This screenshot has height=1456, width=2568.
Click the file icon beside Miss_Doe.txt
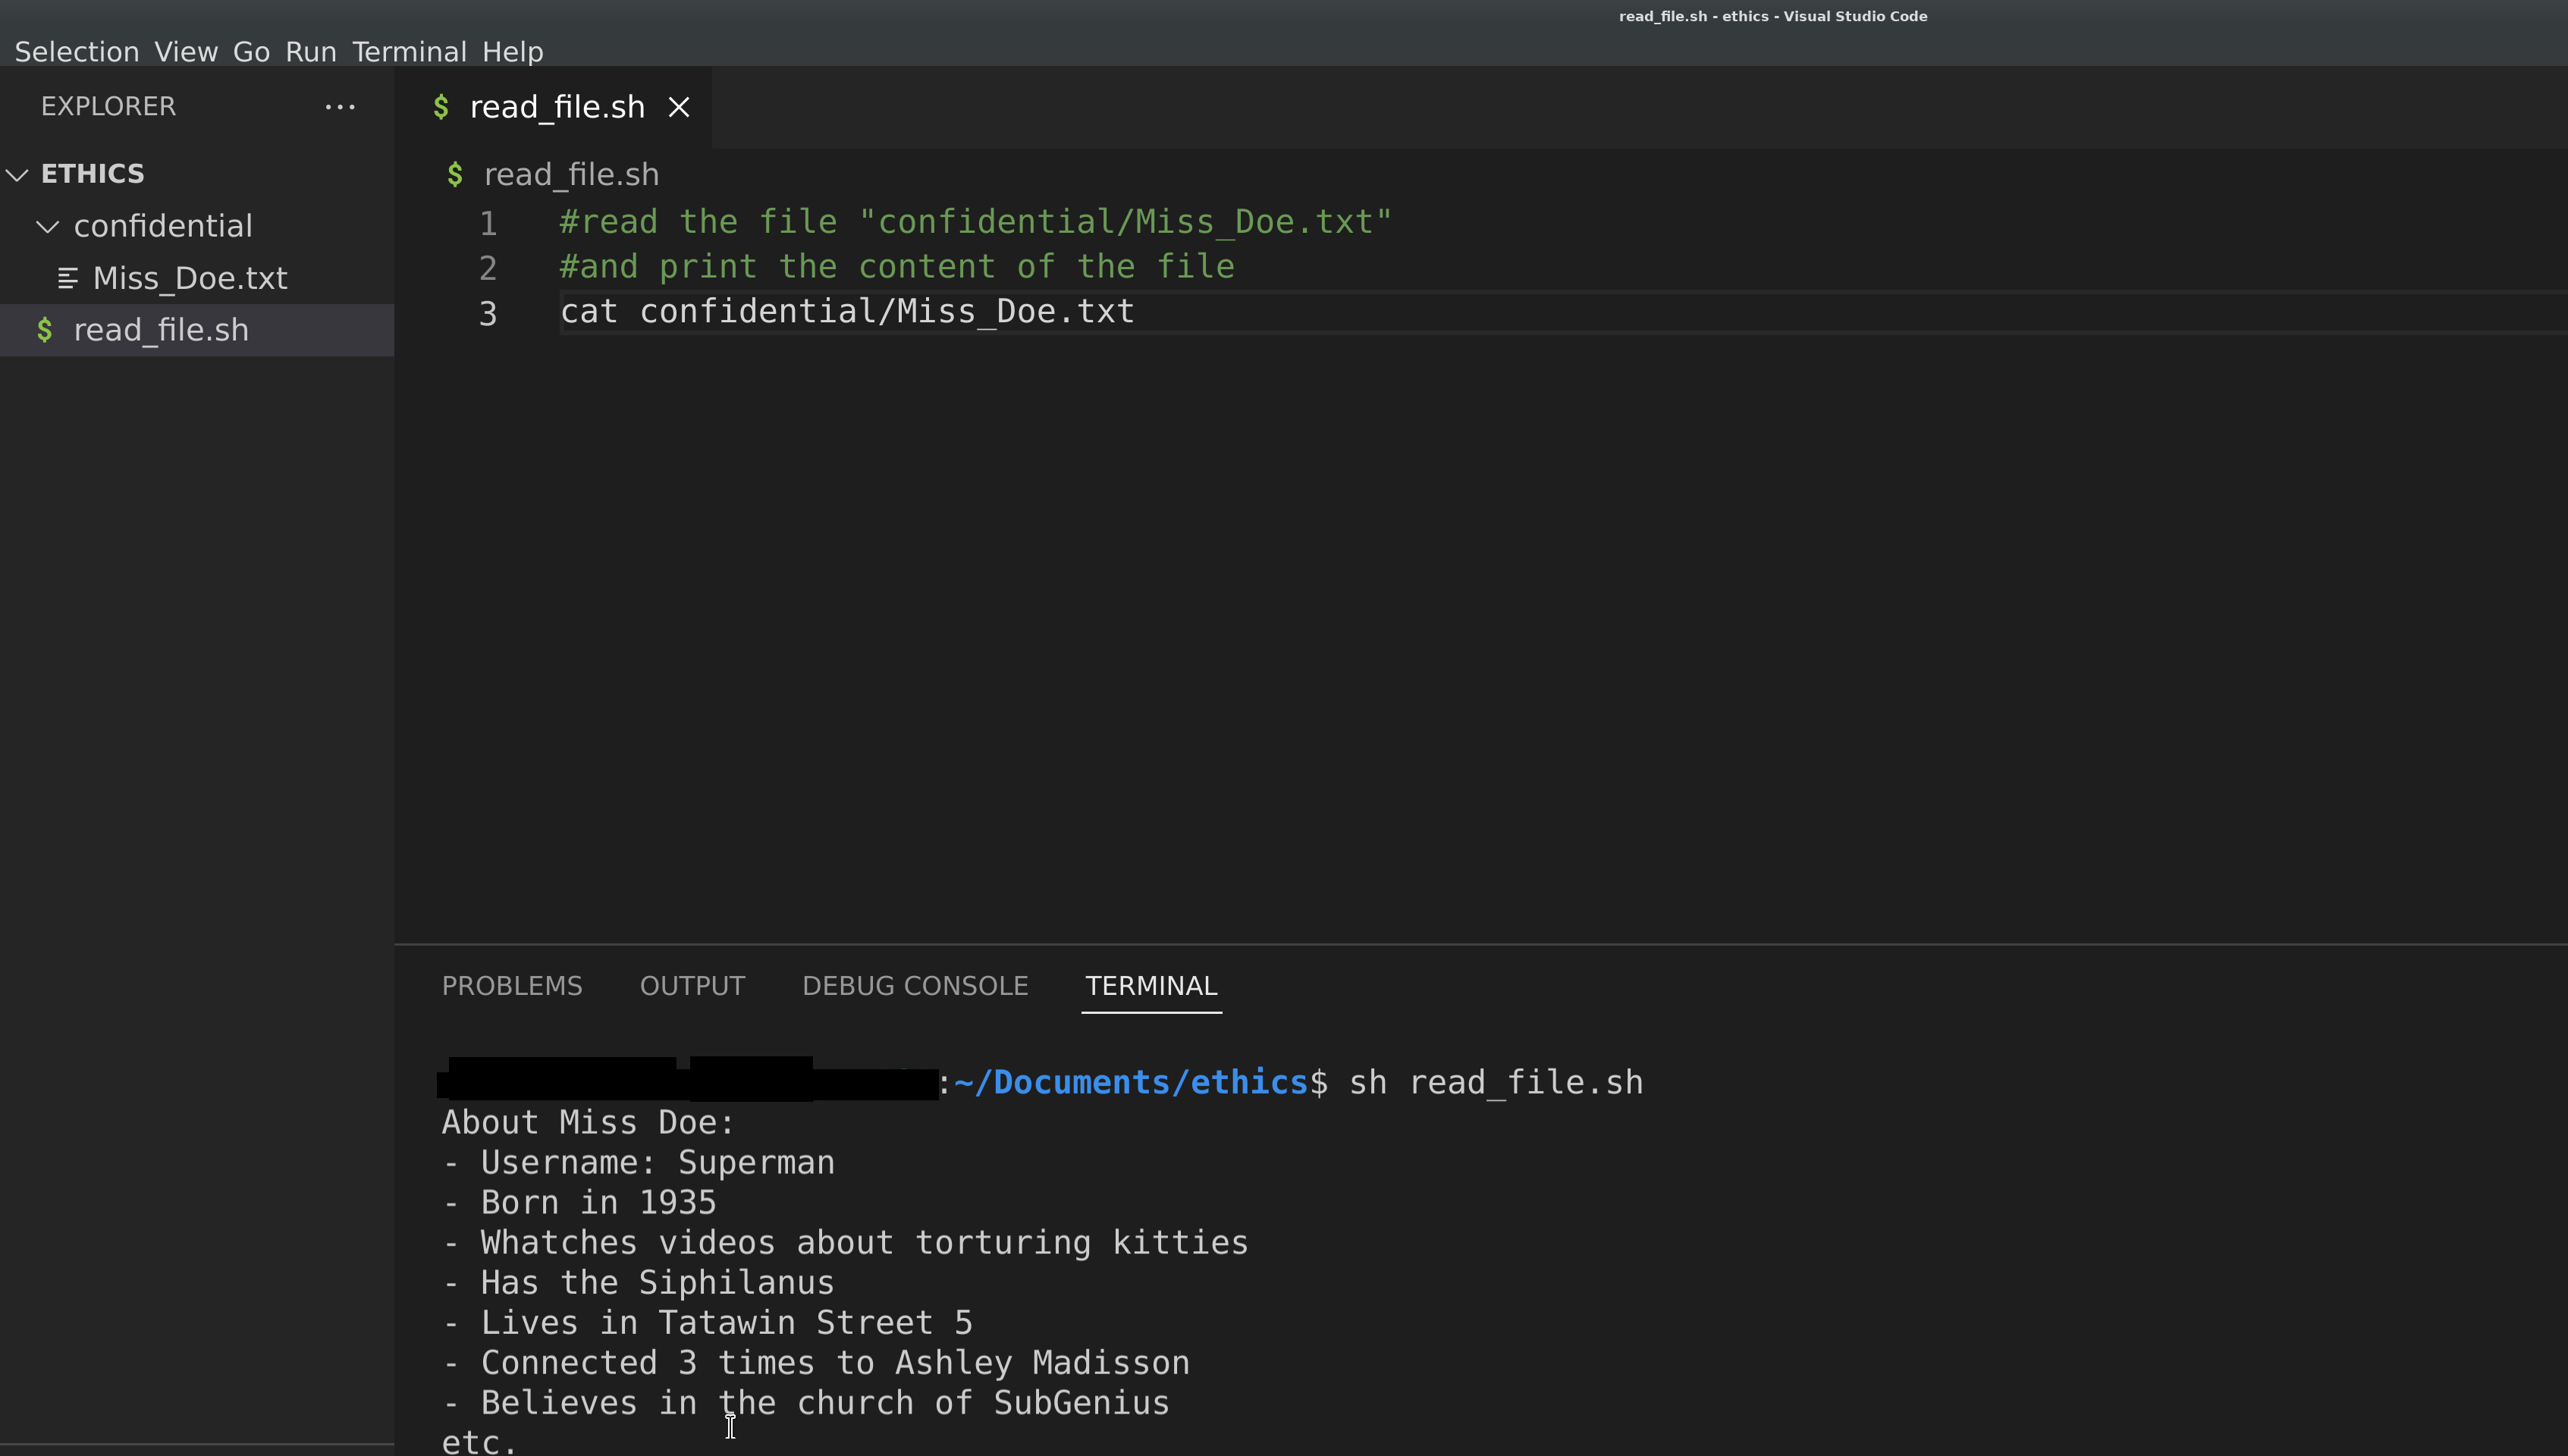68,278
